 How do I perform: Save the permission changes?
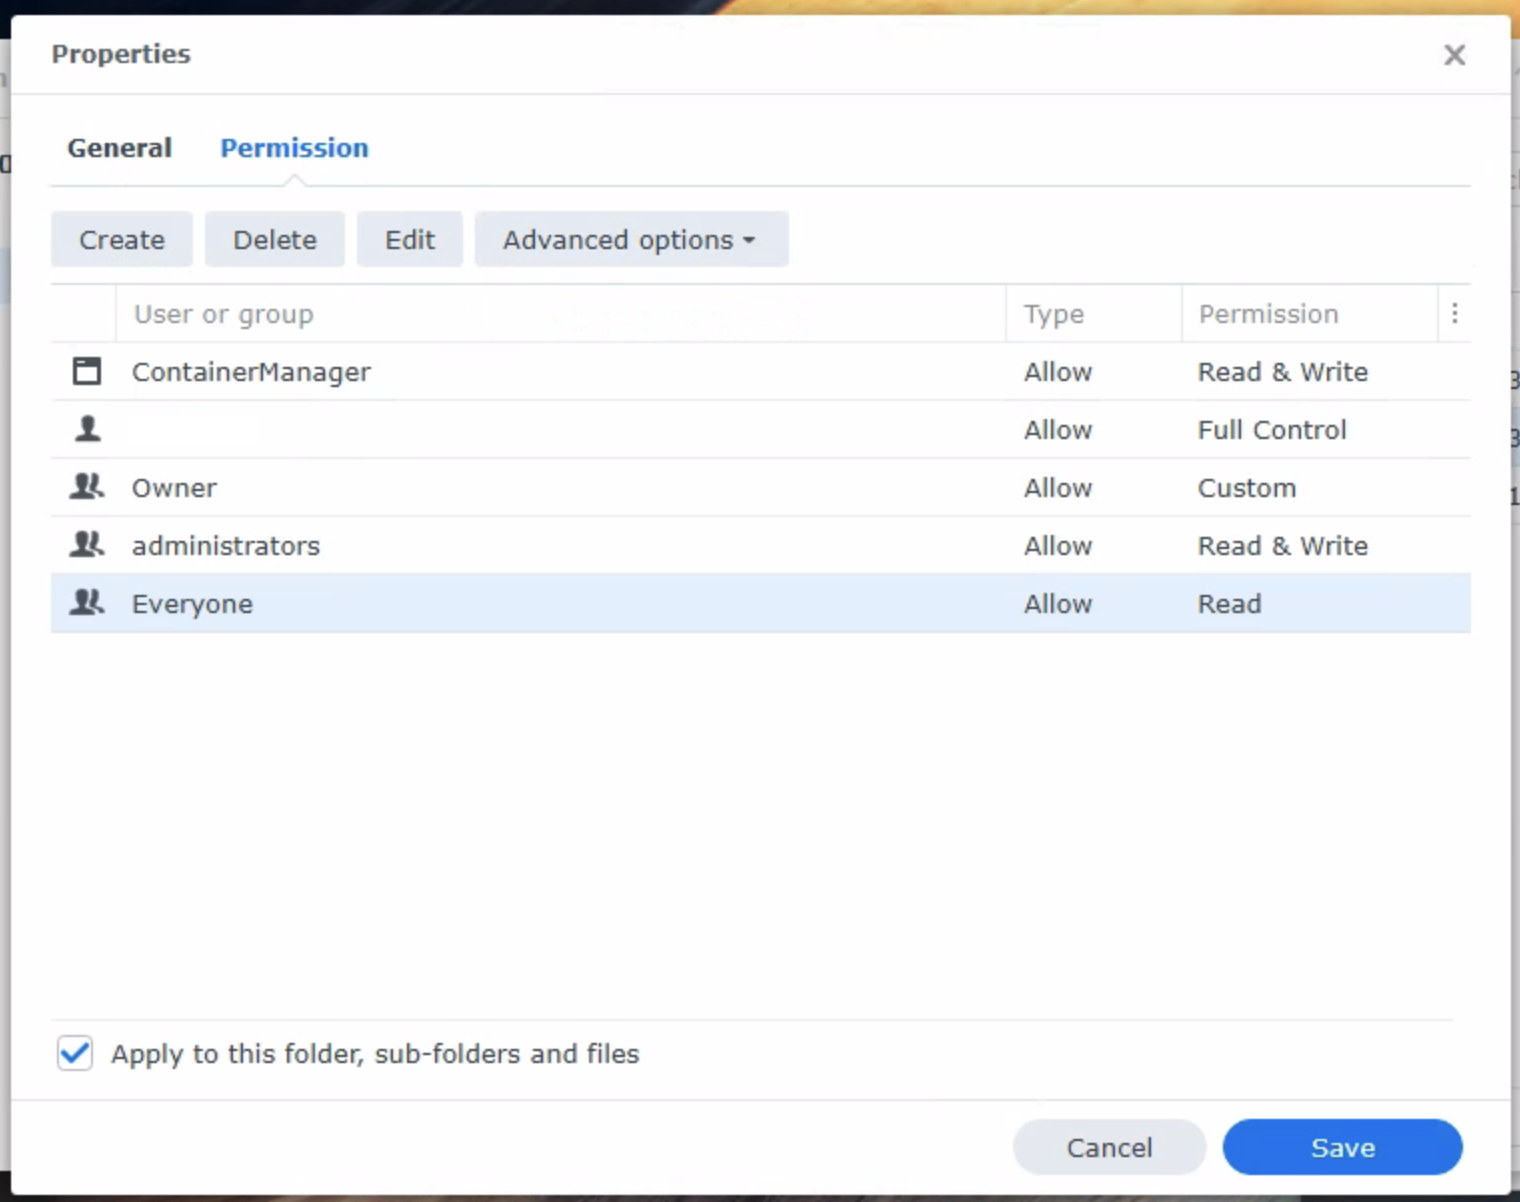coord(1342,1147)
